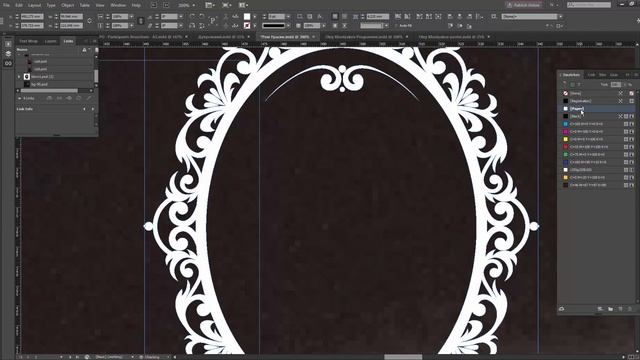Open the stroke weight dropdown
The width and height of the screenshot is (640, 360).
(287, 17)
